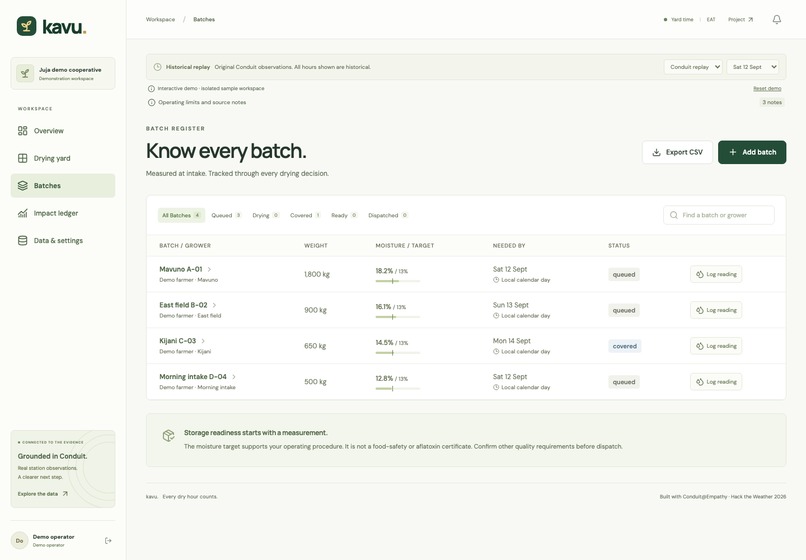Click the Batches stack icon
806x560 pixels.
click(23, 186)
